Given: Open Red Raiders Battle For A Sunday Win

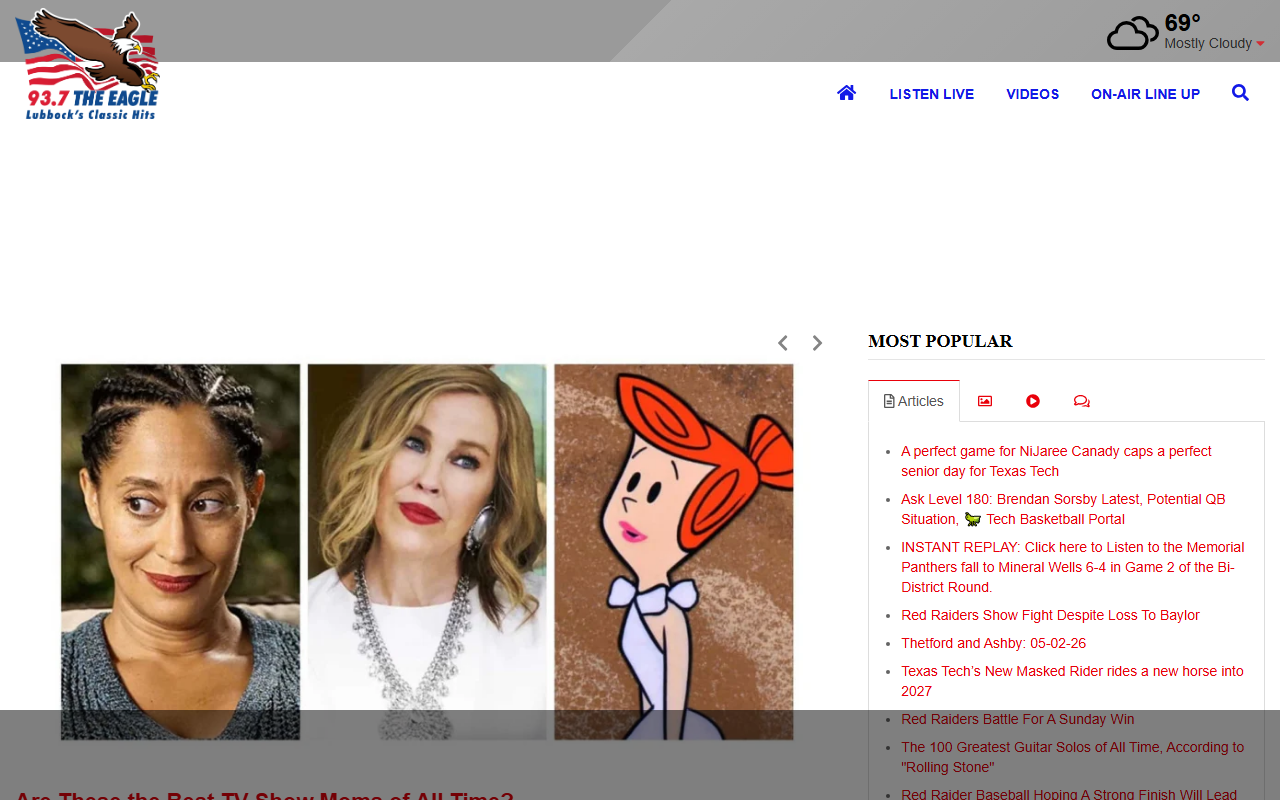Looking at the screenshot, I should (1017, 719).
